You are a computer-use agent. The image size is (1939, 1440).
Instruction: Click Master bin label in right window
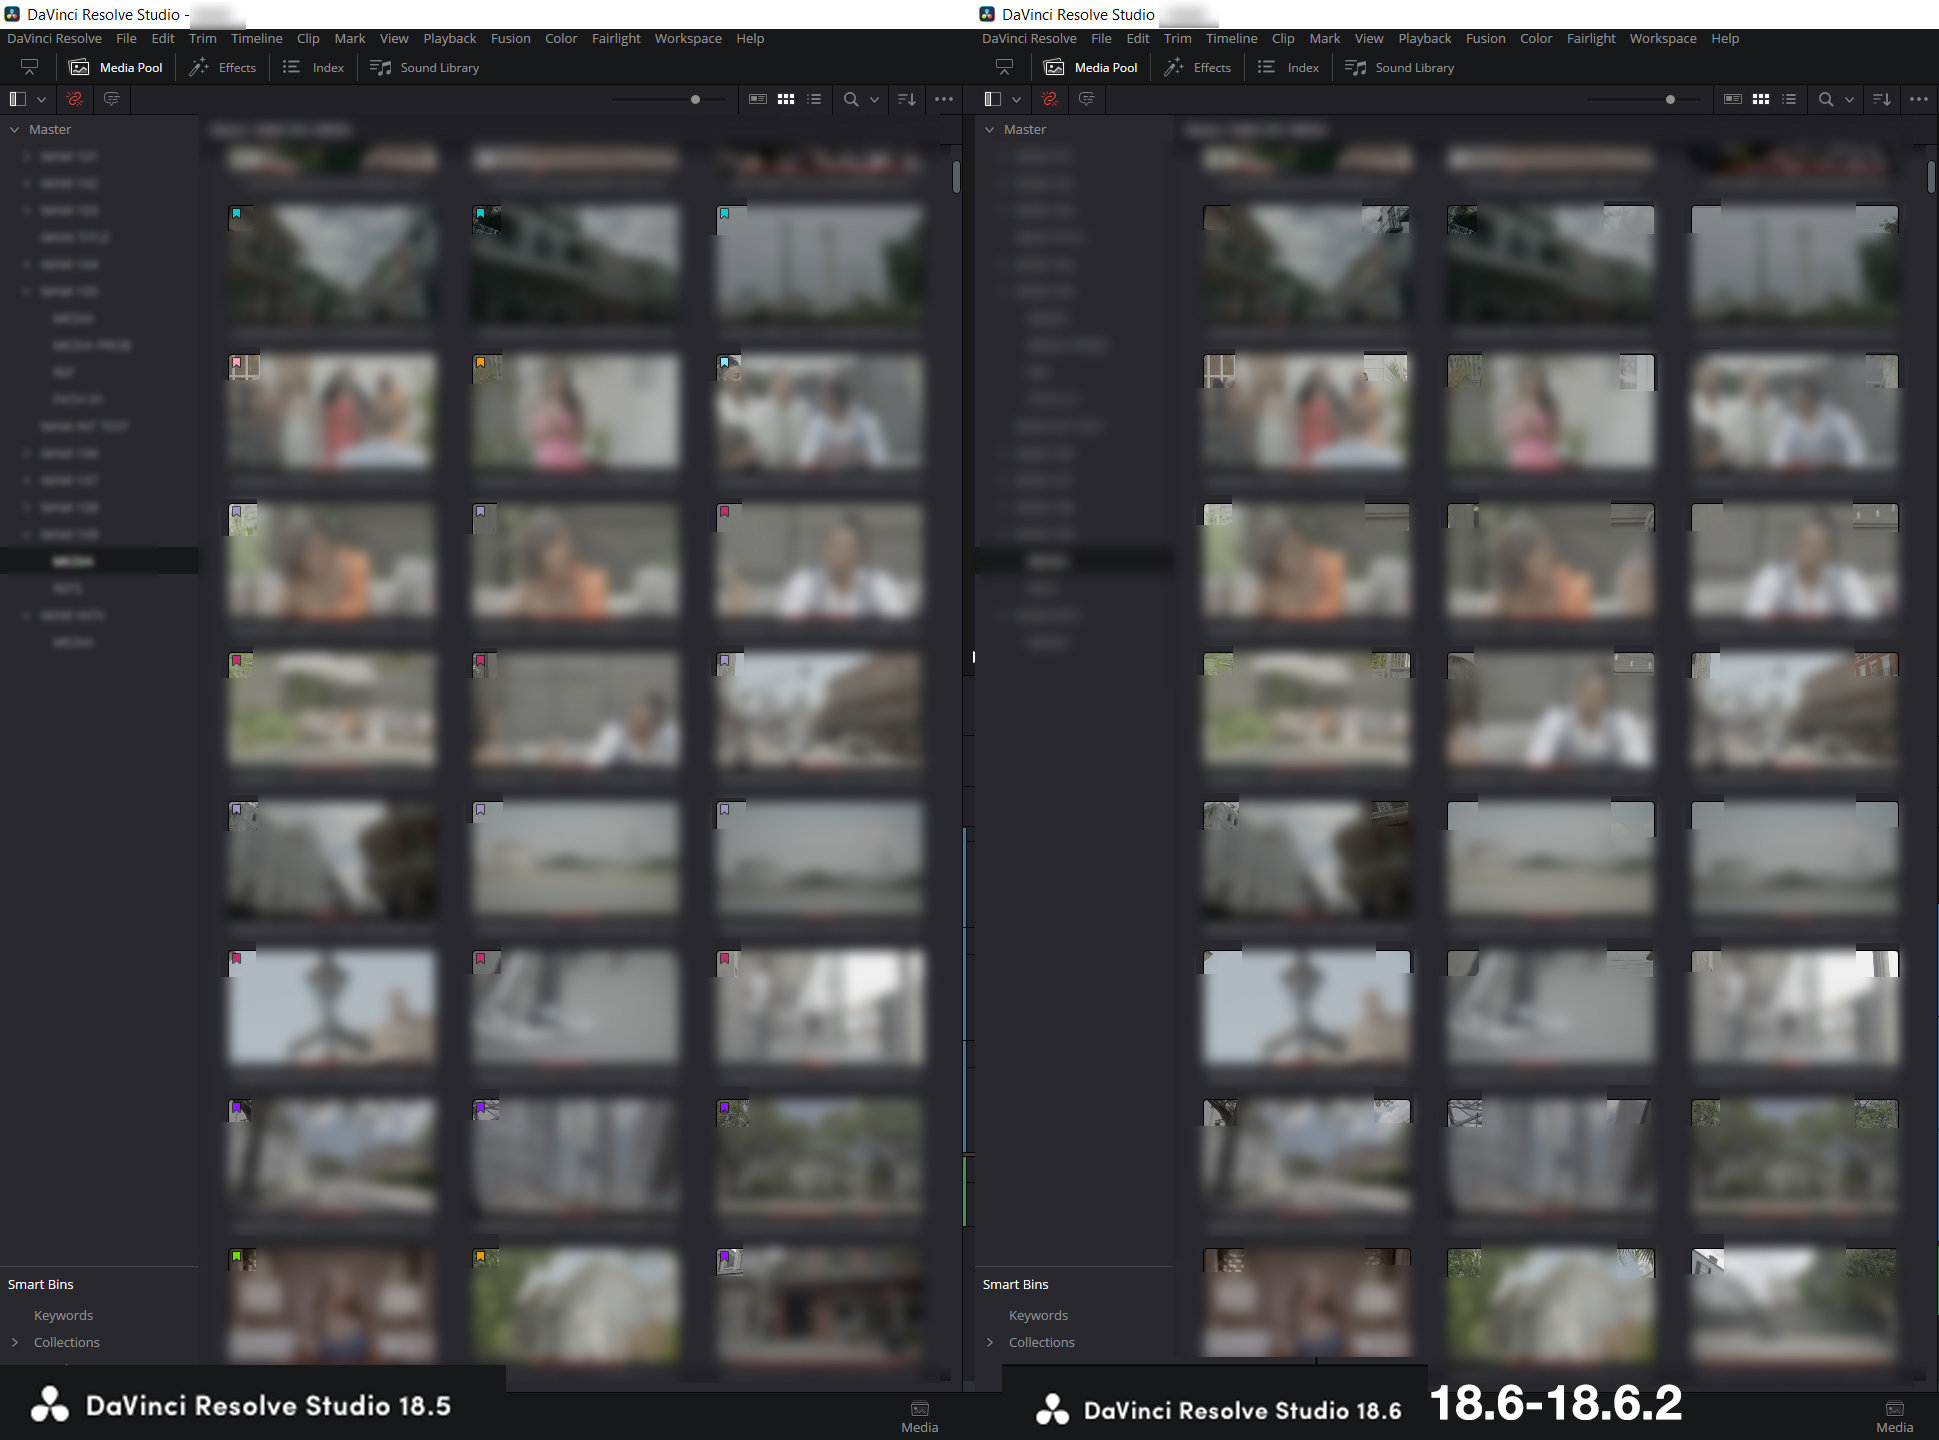[1025, 130]
